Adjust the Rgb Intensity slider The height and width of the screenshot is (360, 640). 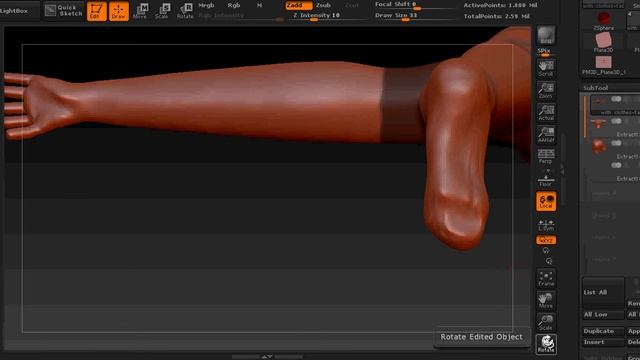click(x=241, y=16)
